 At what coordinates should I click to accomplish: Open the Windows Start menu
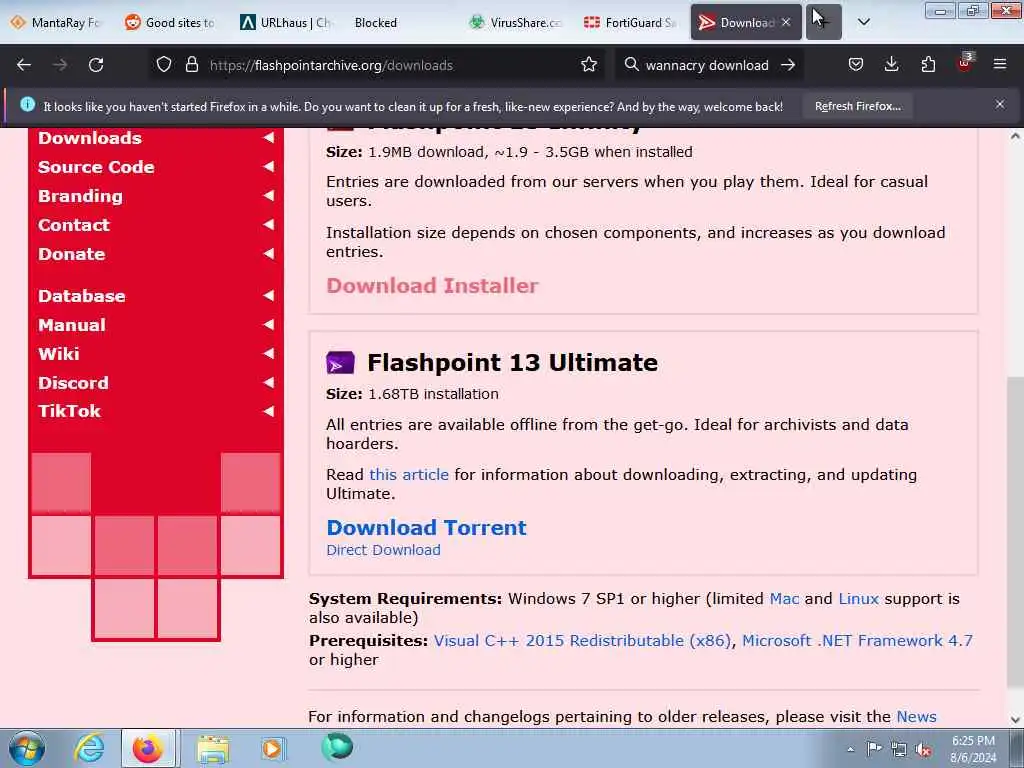[x=27, y=748]
